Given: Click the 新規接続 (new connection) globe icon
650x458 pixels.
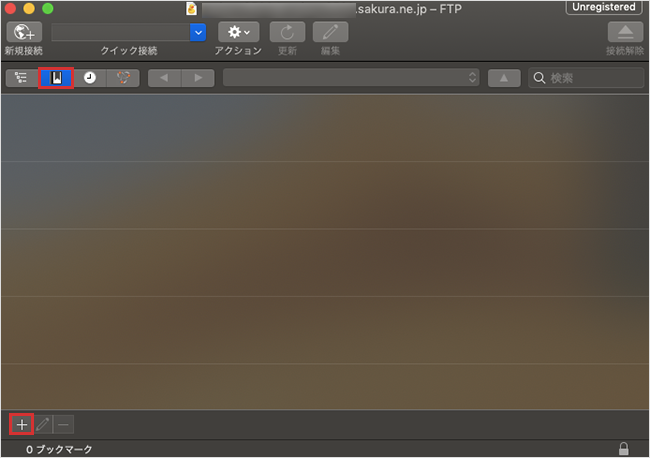Looking at the screenshot, I should (x=24, y=32).
